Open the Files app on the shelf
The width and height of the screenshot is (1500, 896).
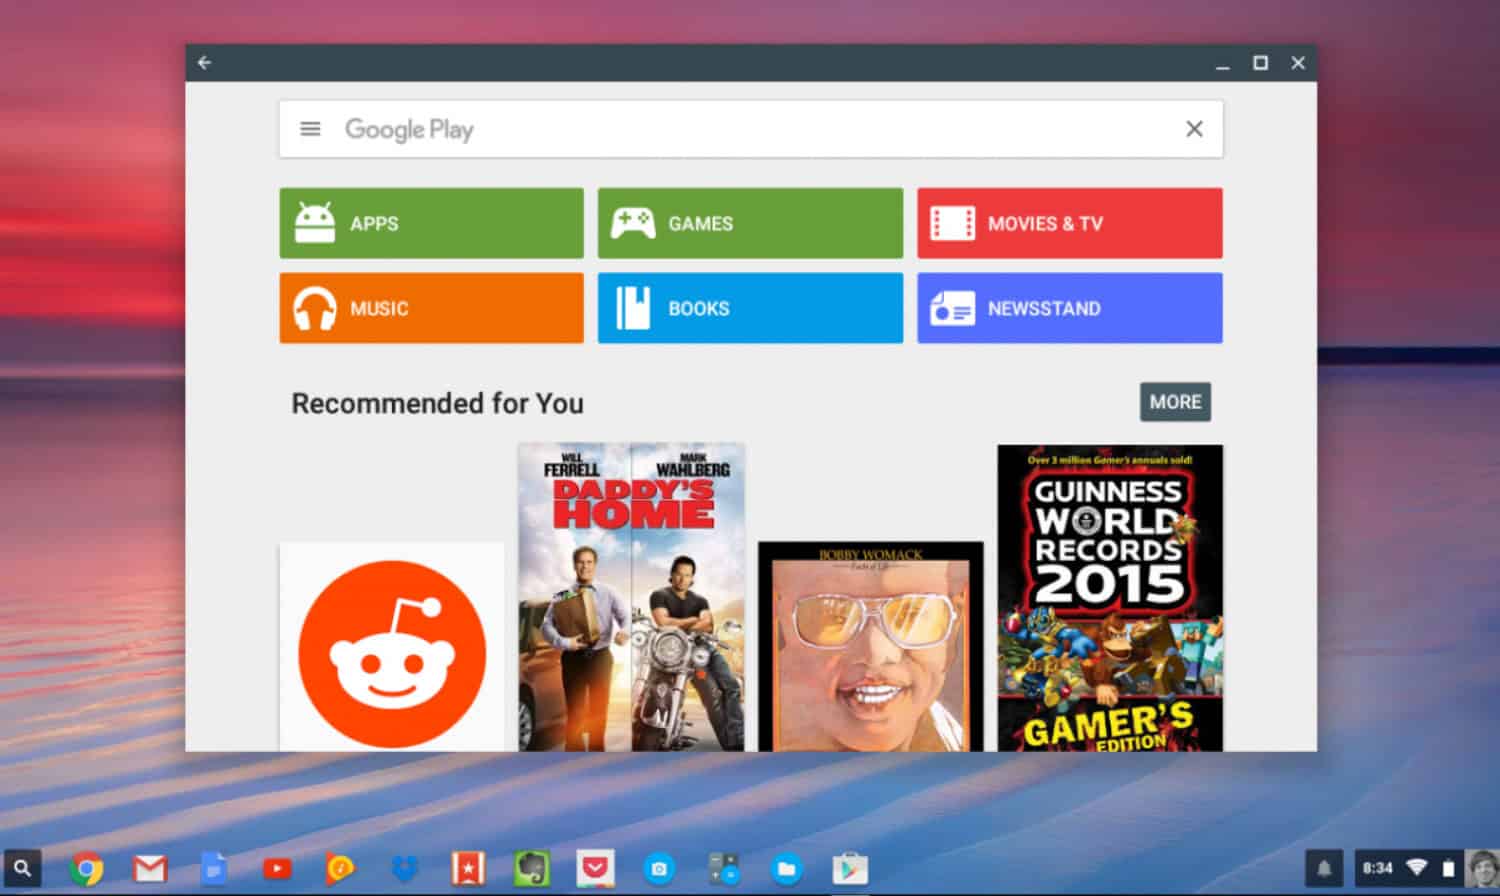(x=786, y=869)
